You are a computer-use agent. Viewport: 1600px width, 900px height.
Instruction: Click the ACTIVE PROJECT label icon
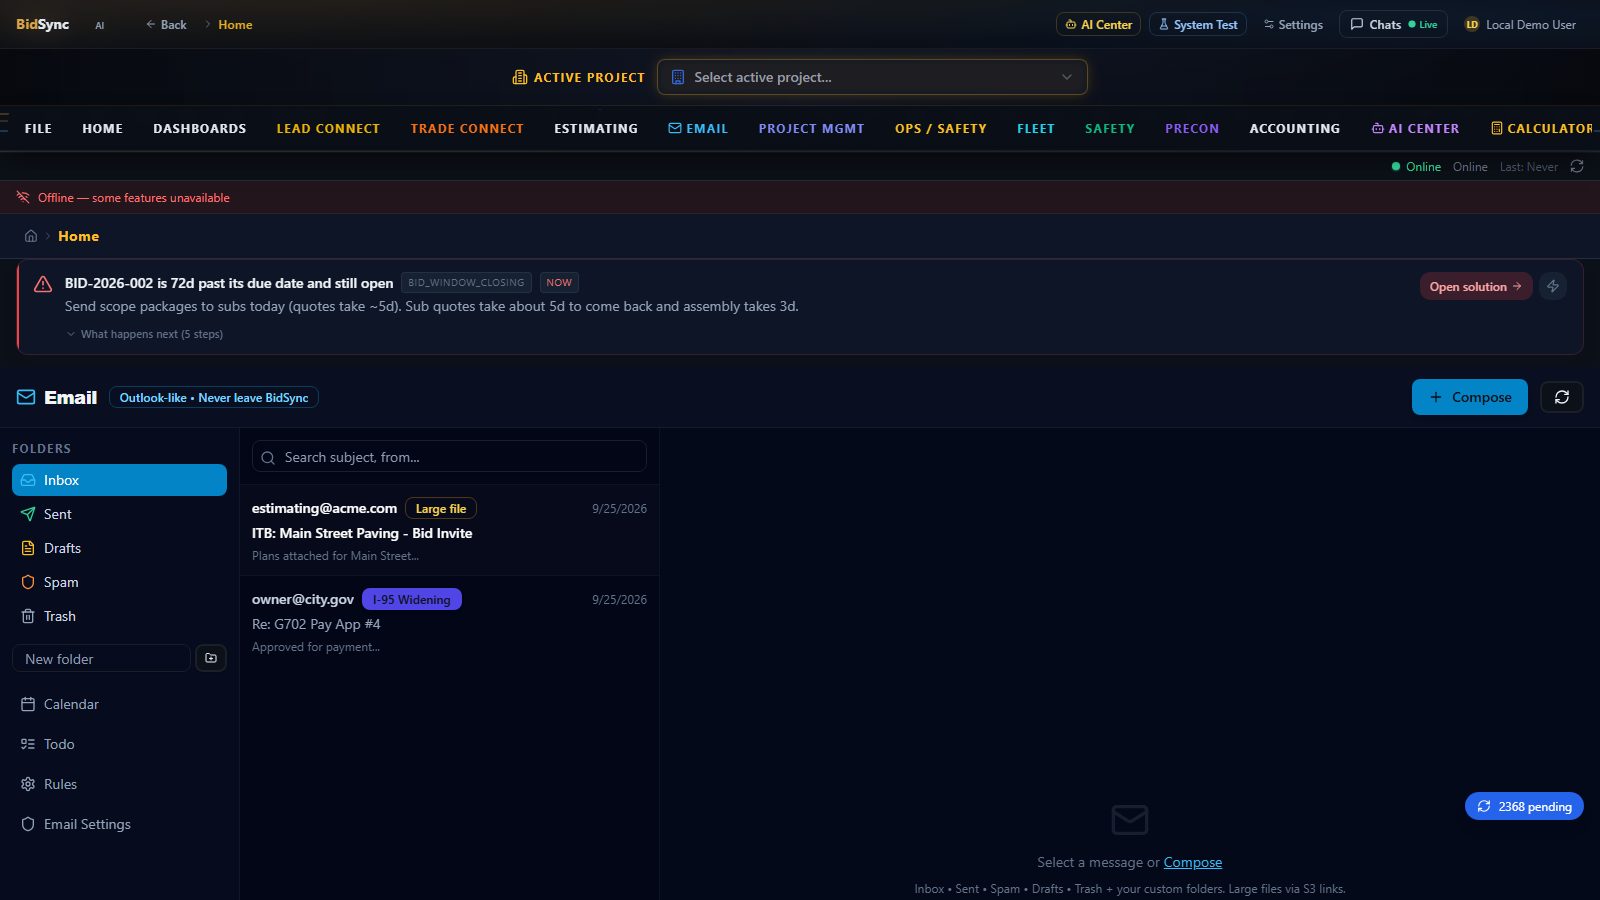(x=519, y=77)
